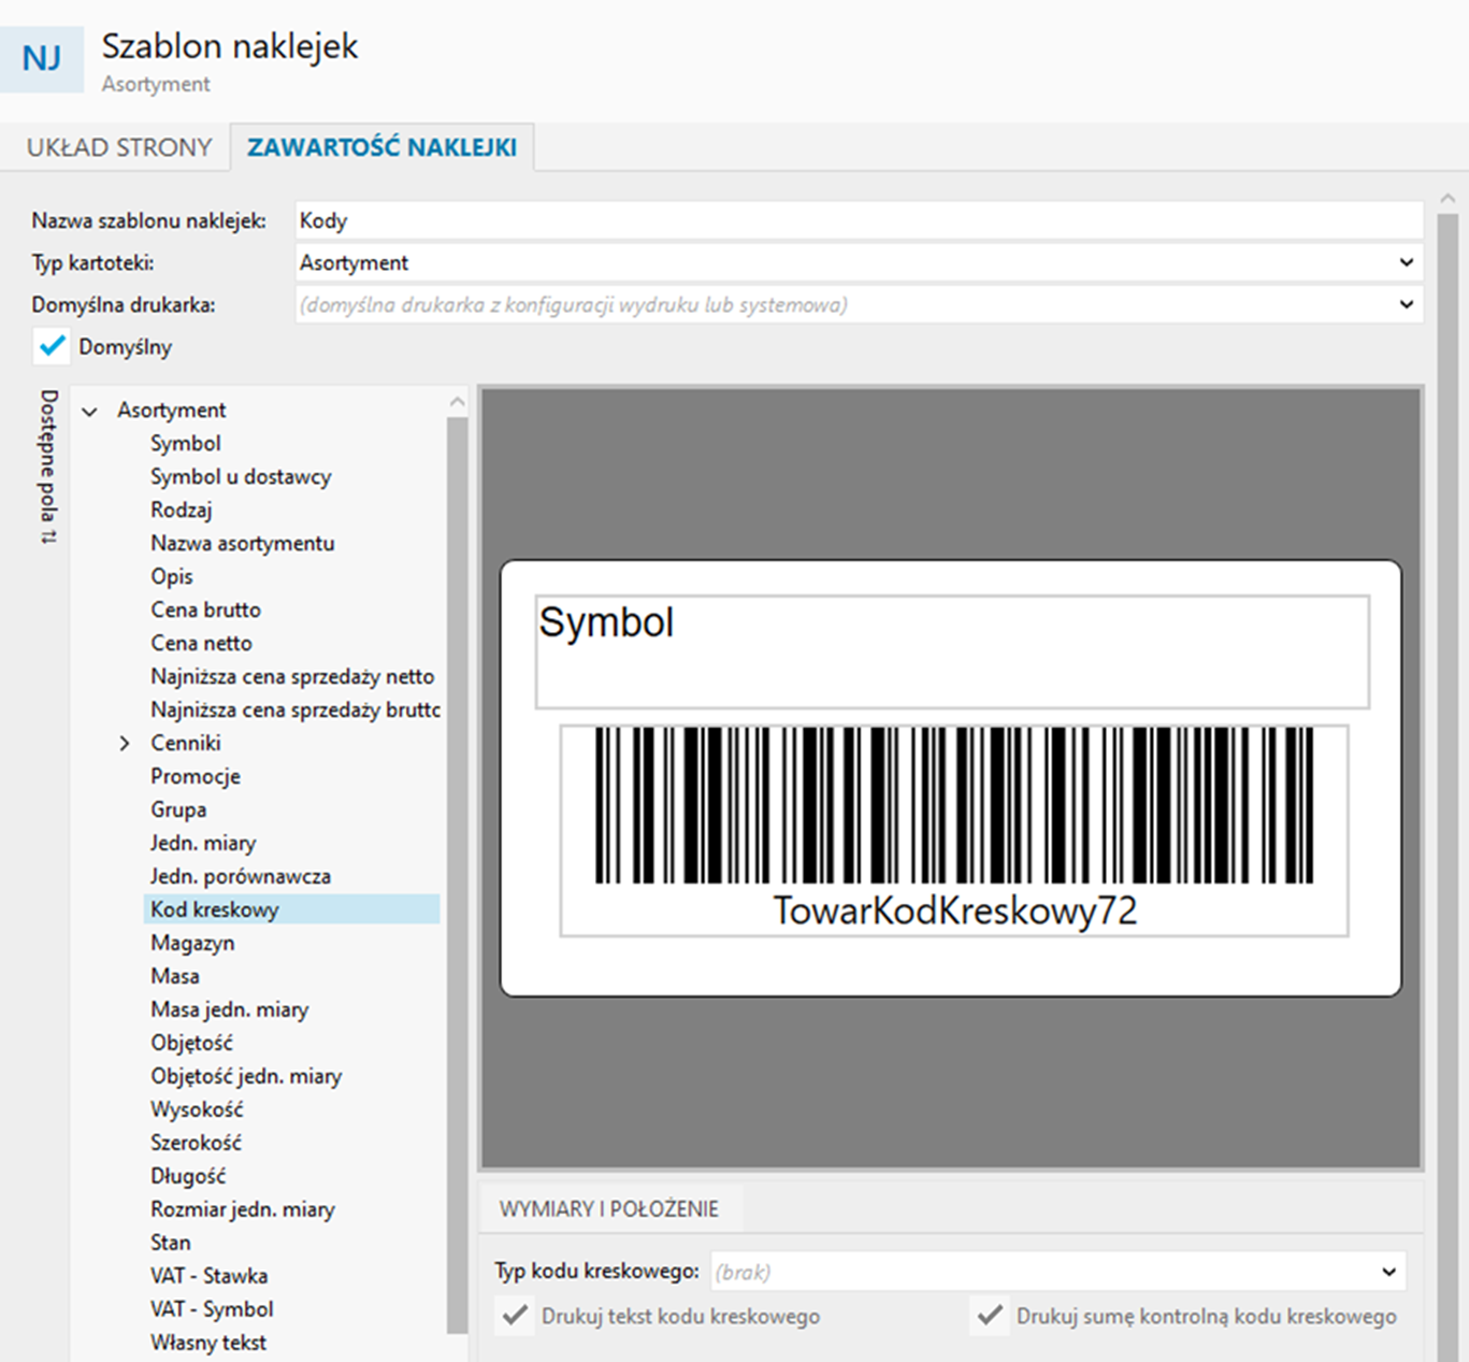The image size is (1469, 1362).
Task: Open the WYMIARY I POŁOŻENIE tab
Action: tap(609, 1209)
